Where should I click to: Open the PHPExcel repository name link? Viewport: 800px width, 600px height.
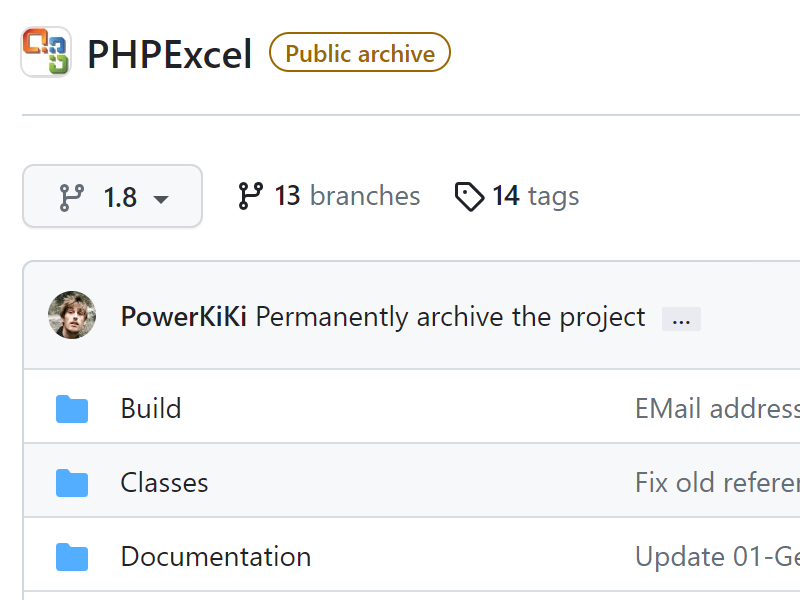point(169,54)
